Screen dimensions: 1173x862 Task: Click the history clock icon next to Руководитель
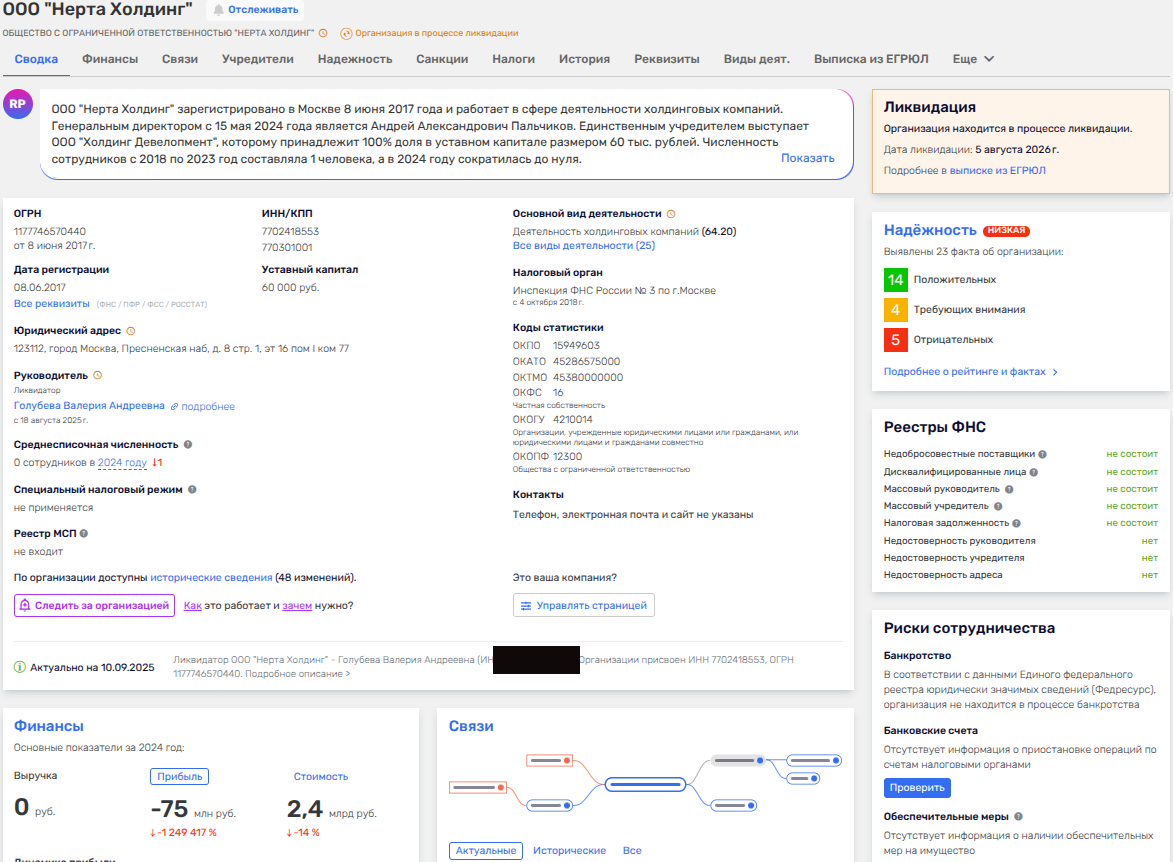(x=97, y=375)
